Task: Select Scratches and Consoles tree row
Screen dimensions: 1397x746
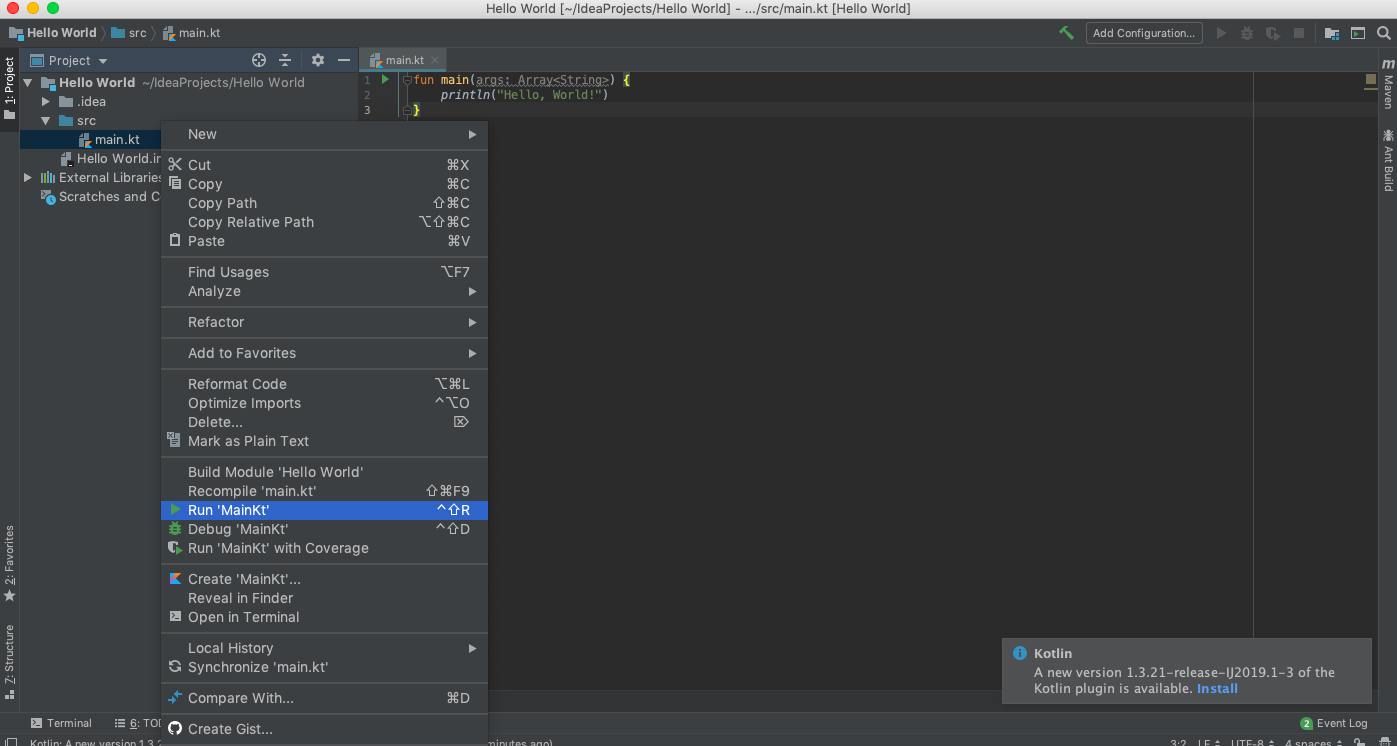Action: 100,197
